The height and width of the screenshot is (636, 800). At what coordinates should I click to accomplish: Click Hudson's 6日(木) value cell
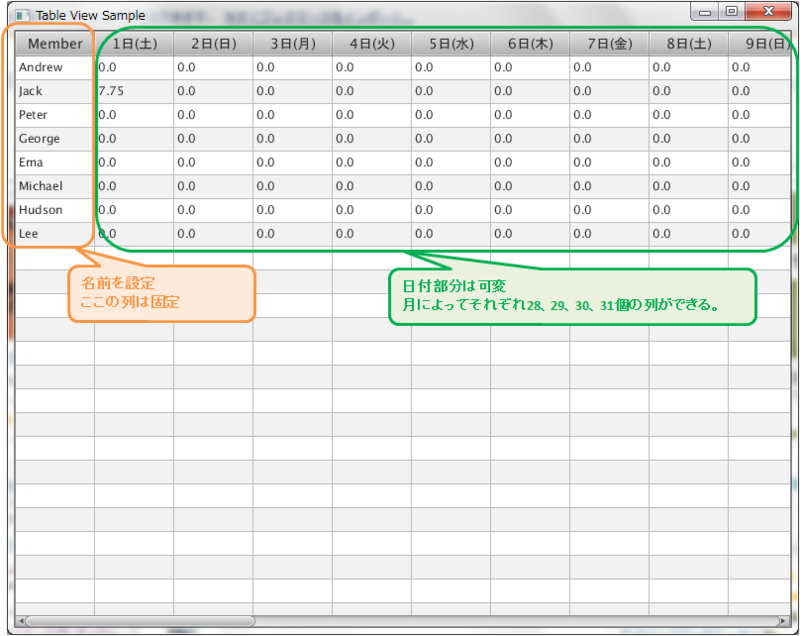530,210
